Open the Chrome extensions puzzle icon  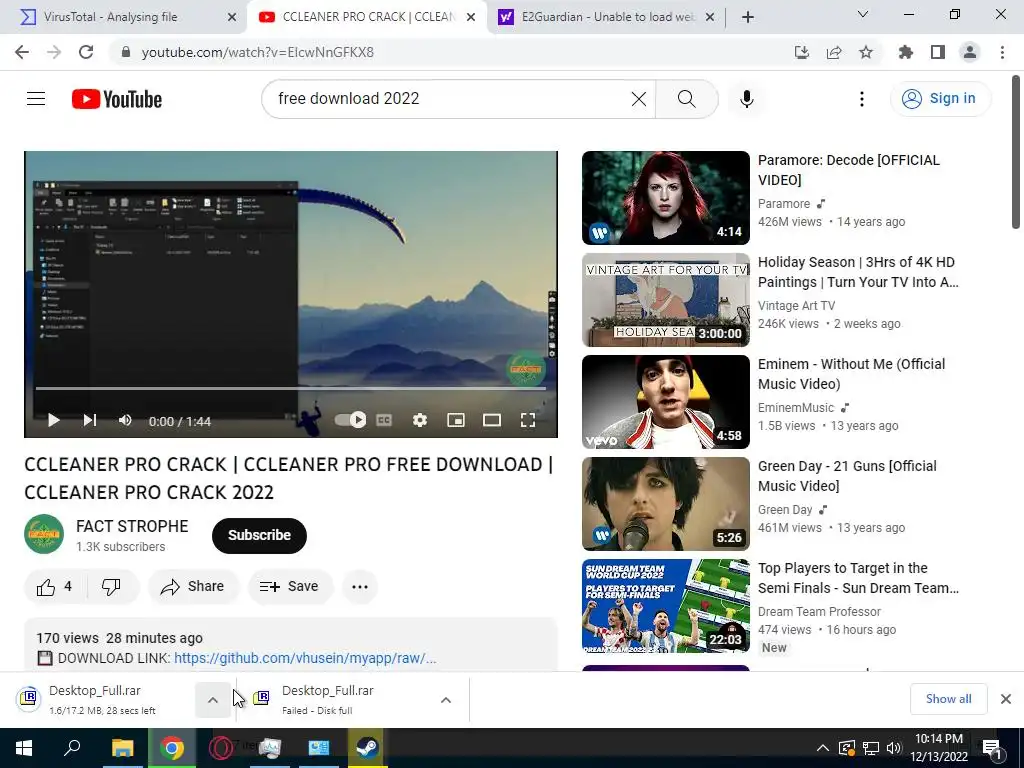point(906,52)
